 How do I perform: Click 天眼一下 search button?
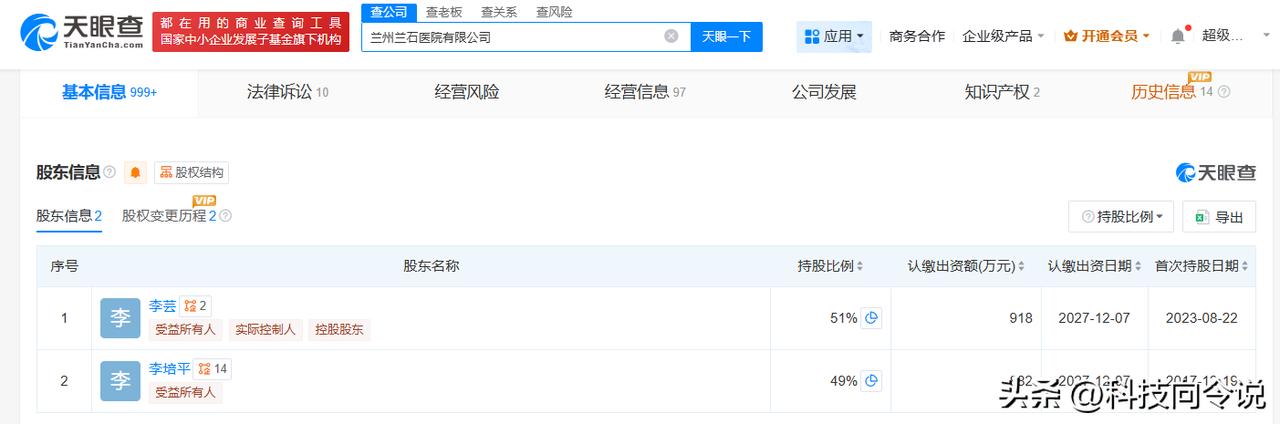point(726,36)
